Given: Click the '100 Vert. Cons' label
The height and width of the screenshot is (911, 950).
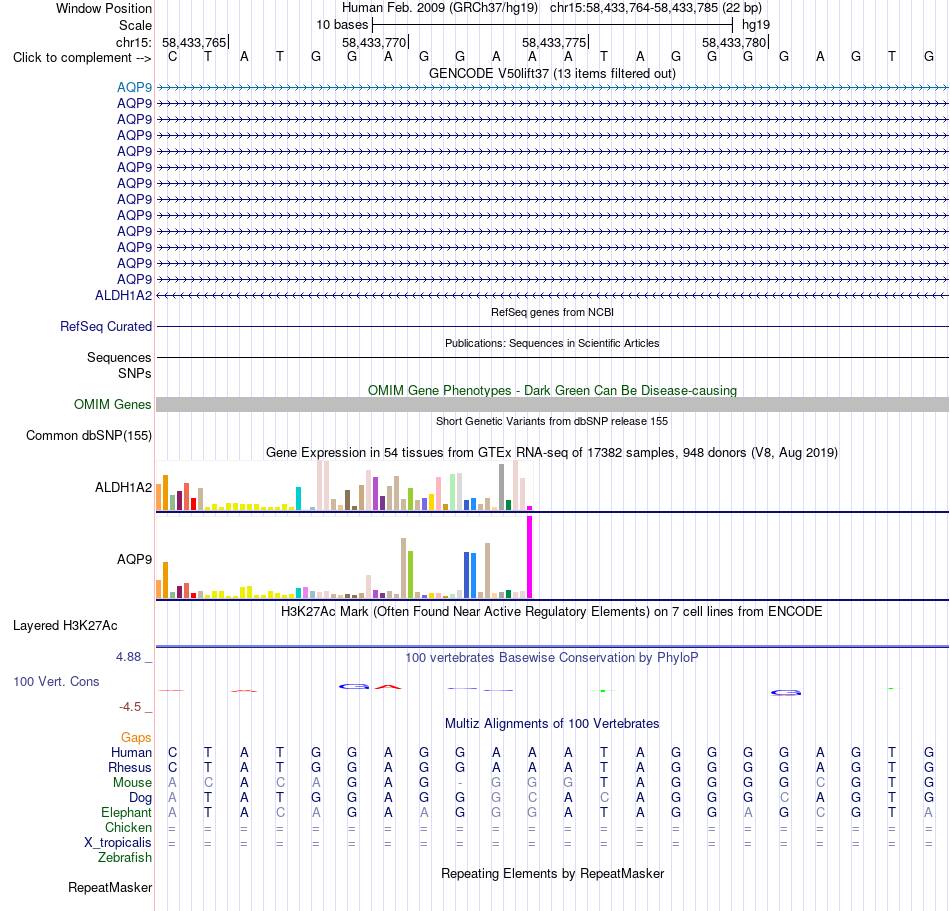Looking at the screenshot, I should click(56, 681).
